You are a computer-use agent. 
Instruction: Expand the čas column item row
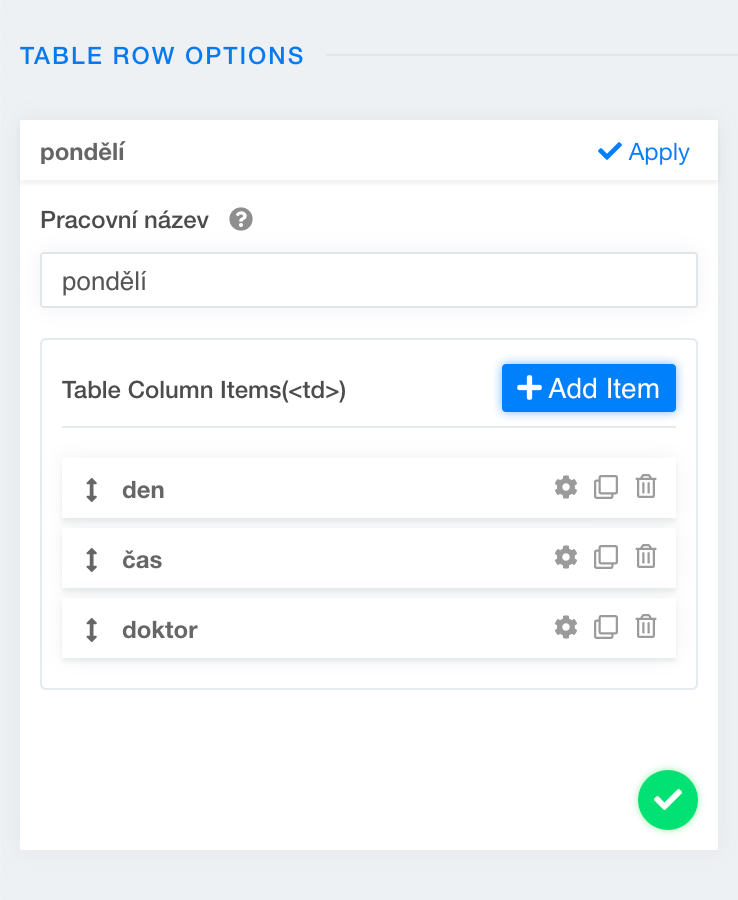click(x=330, y=560)
